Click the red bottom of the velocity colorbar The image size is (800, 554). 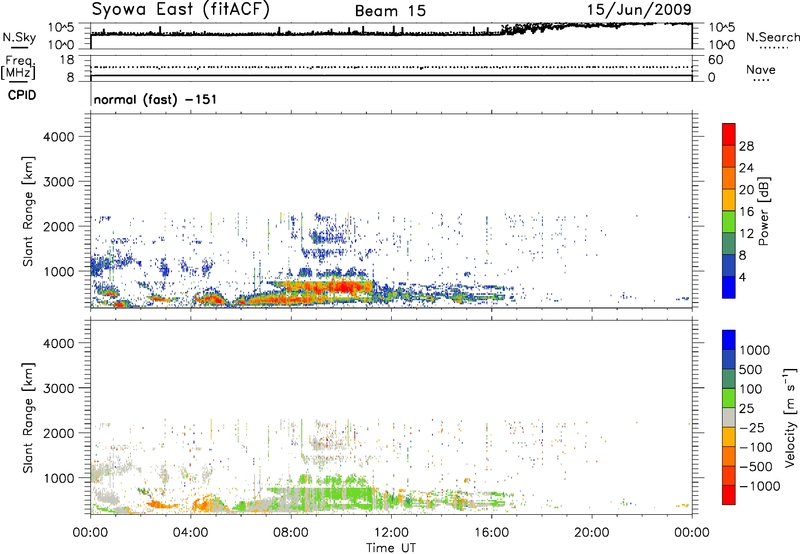[x=729, y=495]
